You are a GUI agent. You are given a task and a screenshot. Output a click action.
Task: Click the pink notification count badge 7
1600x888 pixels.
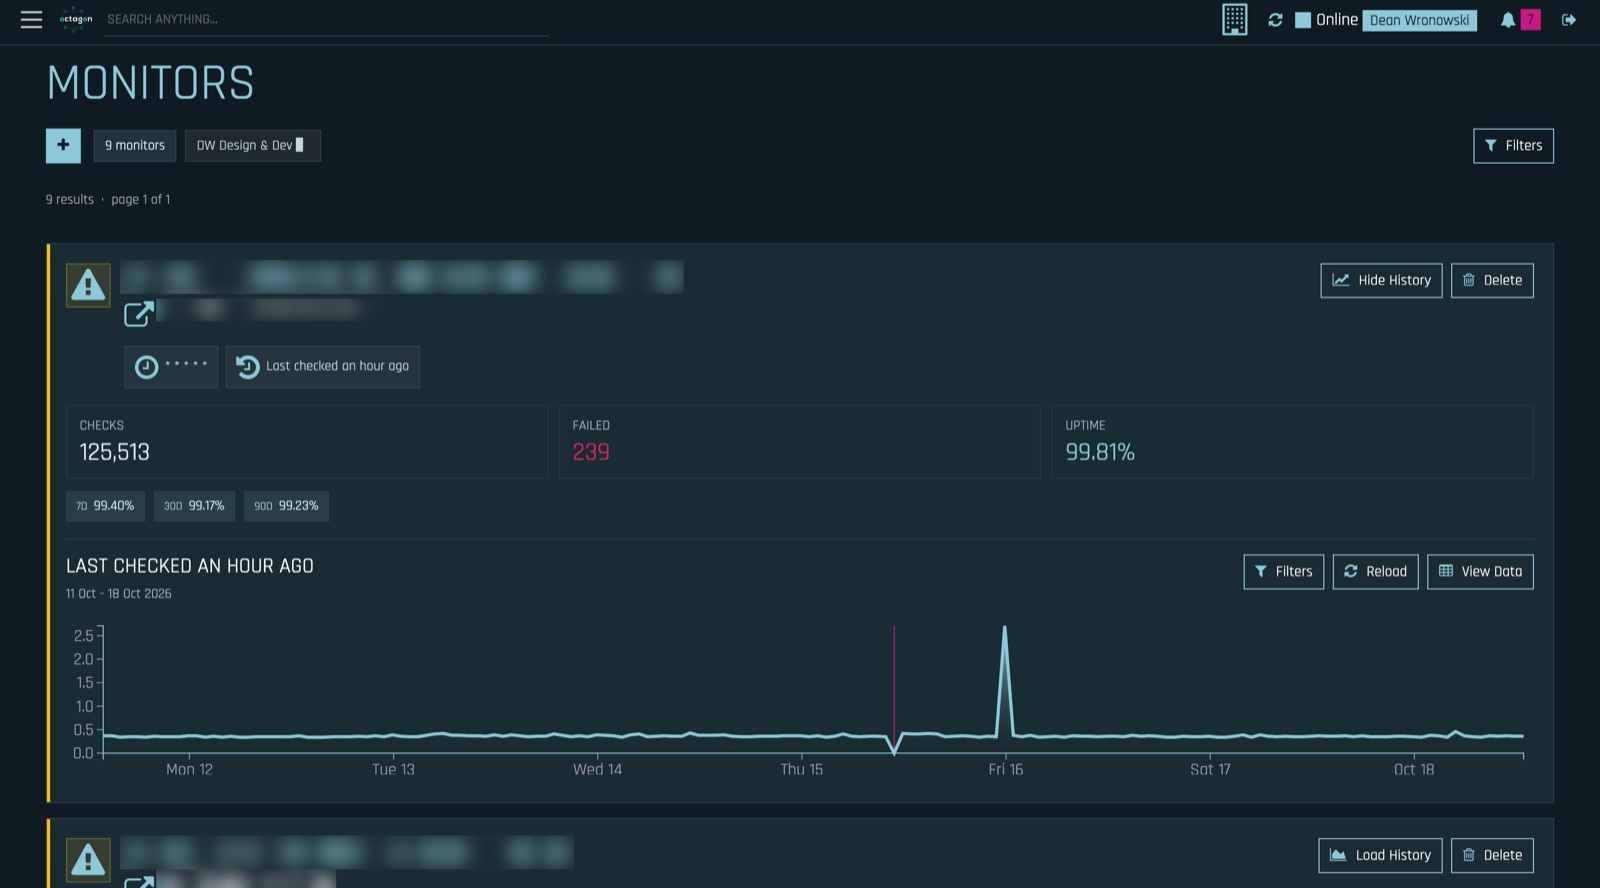pos(1530,20)
